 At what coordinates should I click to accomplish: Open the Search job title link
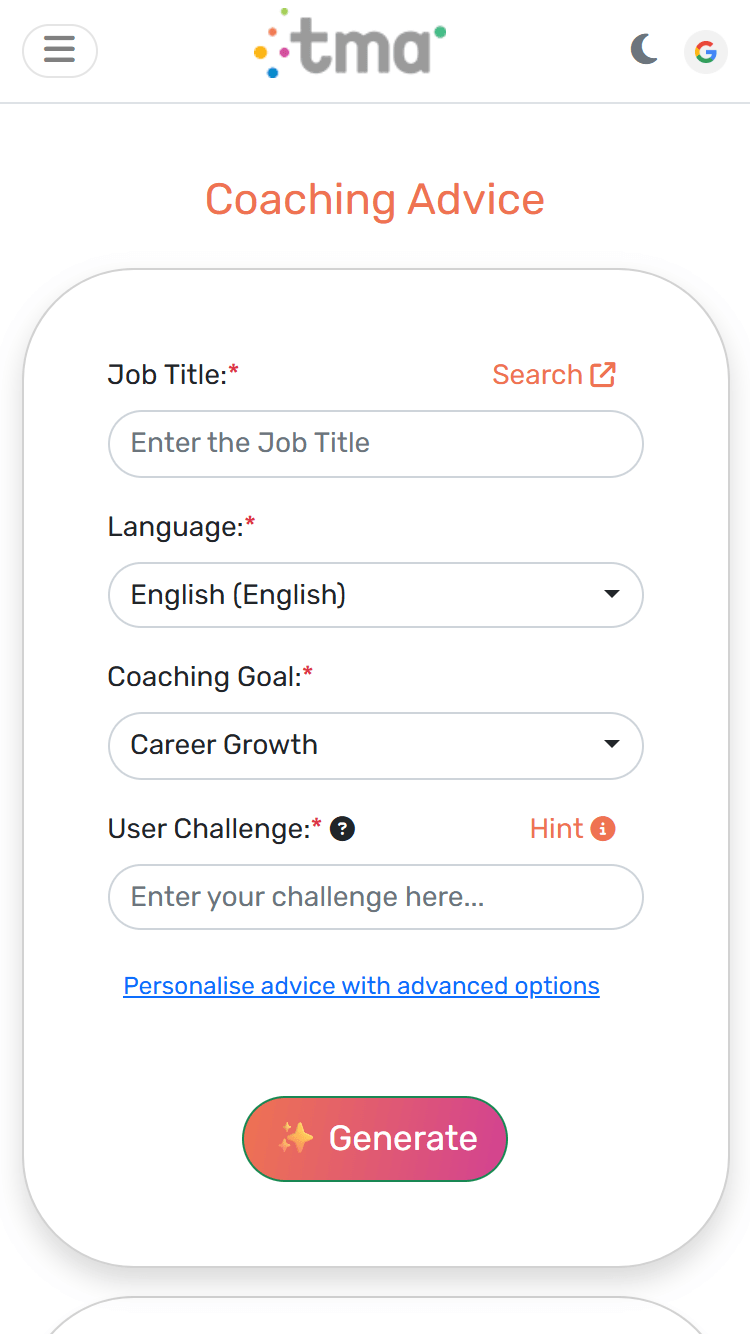point(537,375)
